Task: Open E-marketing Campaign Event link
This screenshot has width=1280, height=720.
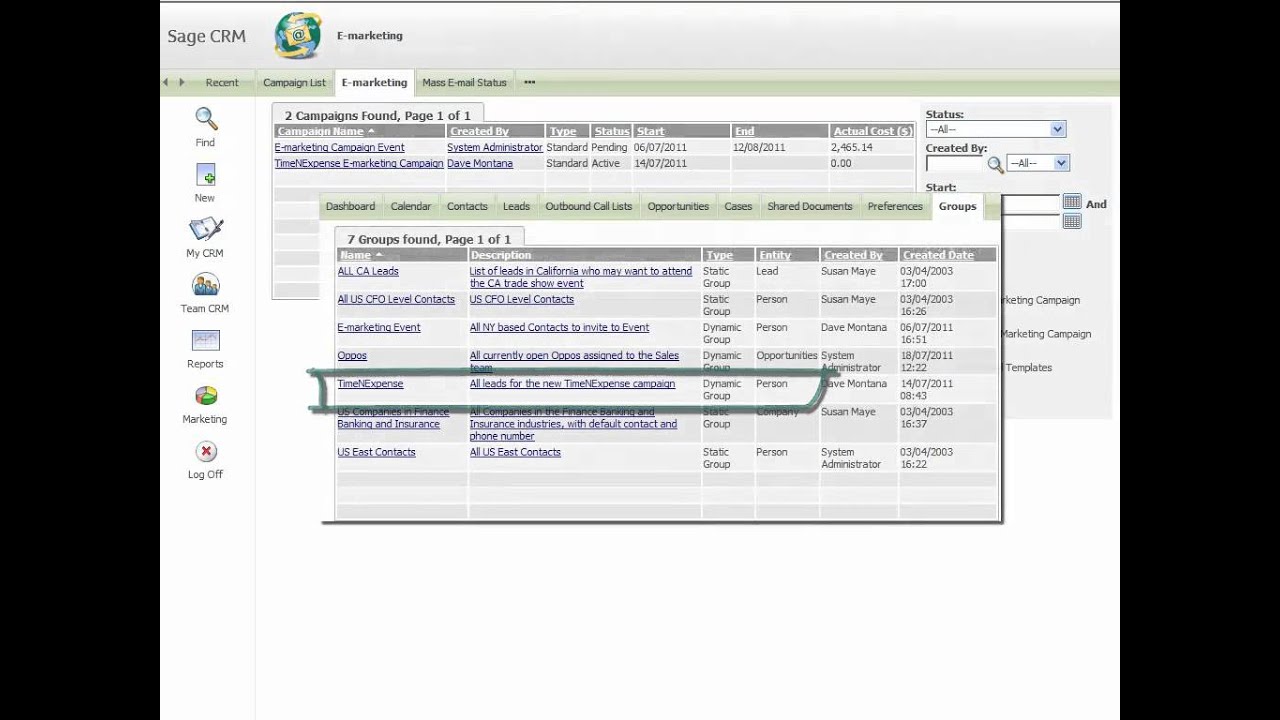Action: tap(340, 147)
